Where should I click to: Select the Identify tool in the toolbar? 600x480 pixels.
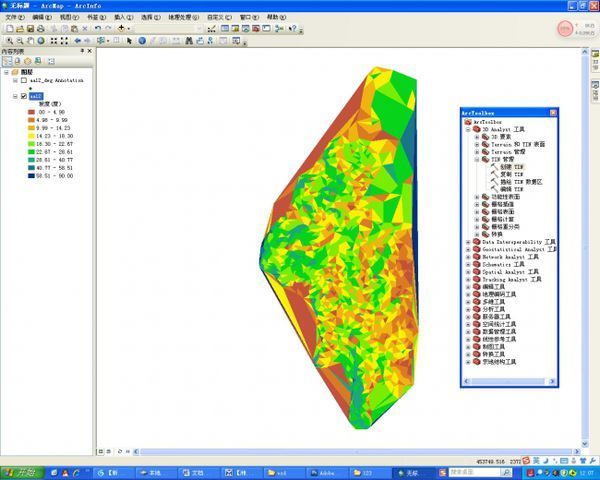[141, 41]
